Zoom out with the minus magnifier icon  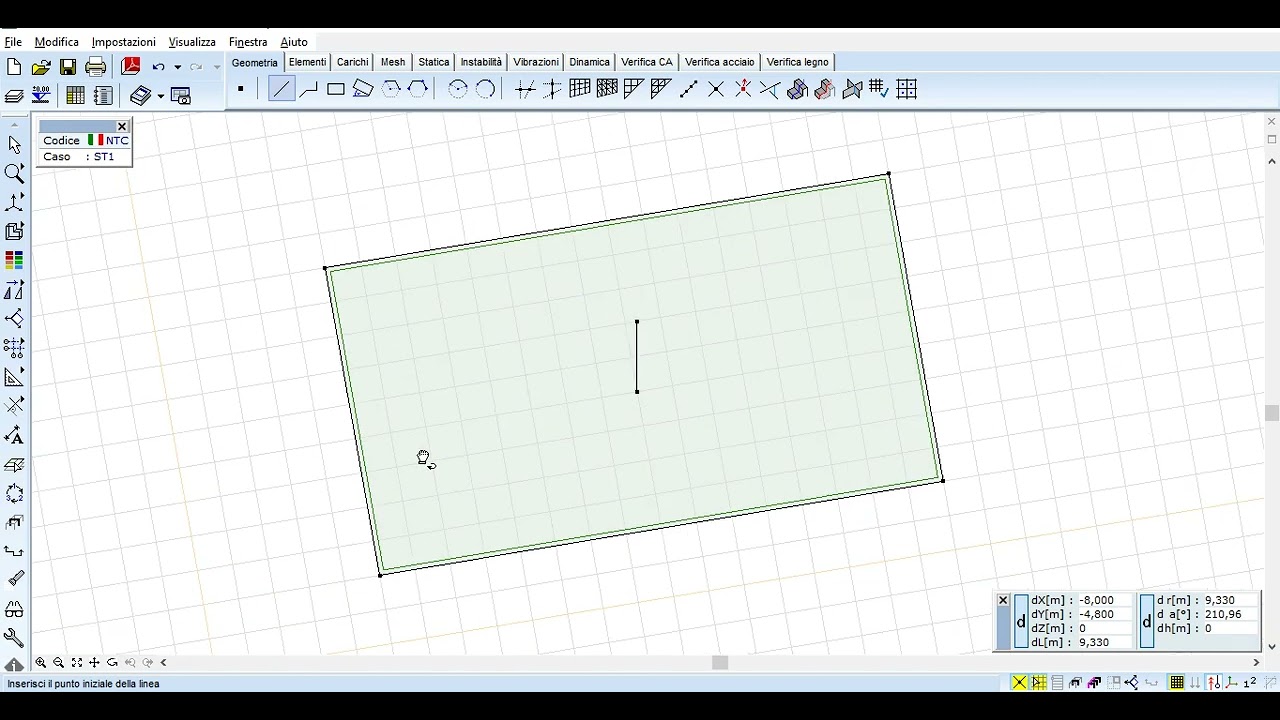coord(59,662)
